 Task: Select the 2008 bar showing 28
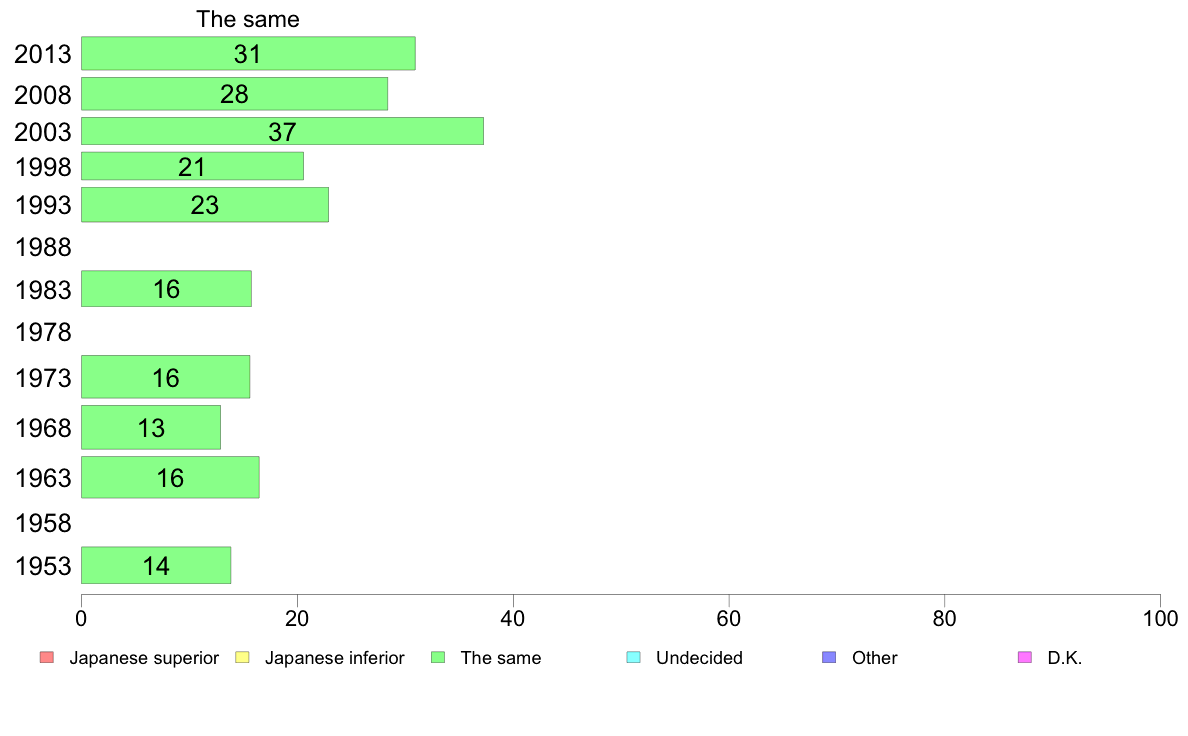(x=234, y=94)
